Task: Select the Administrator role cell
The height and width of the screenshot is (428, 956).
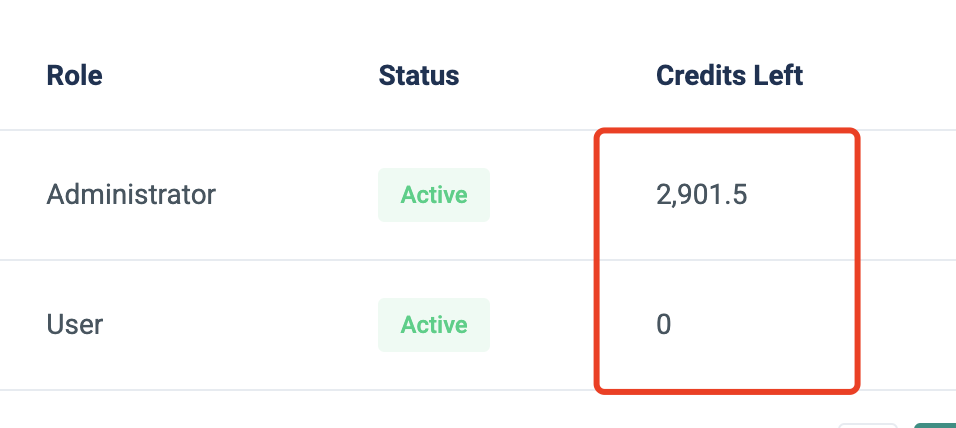Action: 131,194
